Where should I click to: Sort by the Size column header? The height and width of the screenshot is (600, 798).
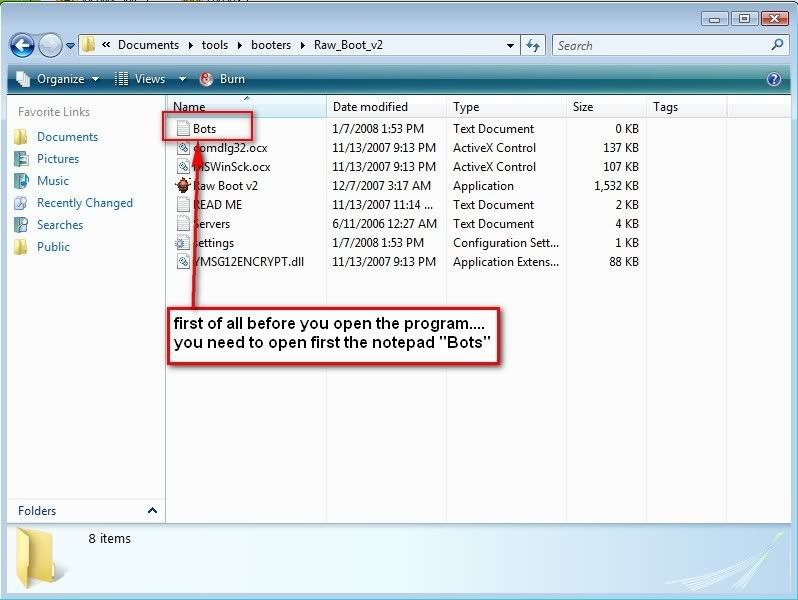[x=606, y=107]
